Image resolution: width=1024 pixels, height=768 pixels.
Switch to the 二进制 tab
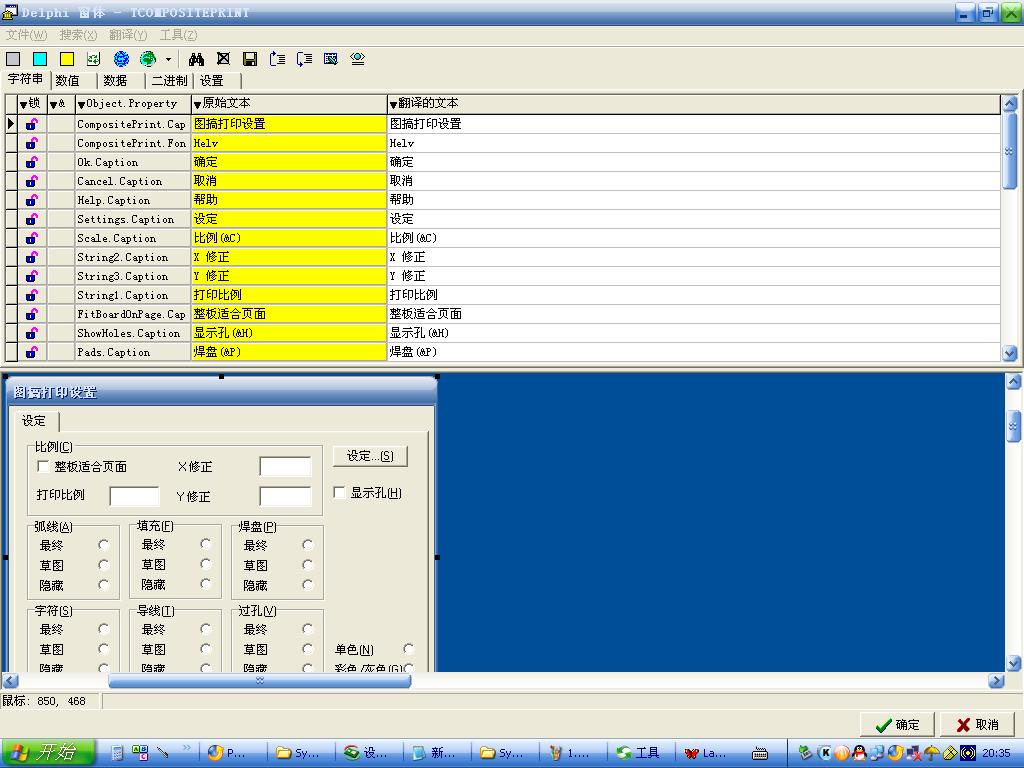169,81
